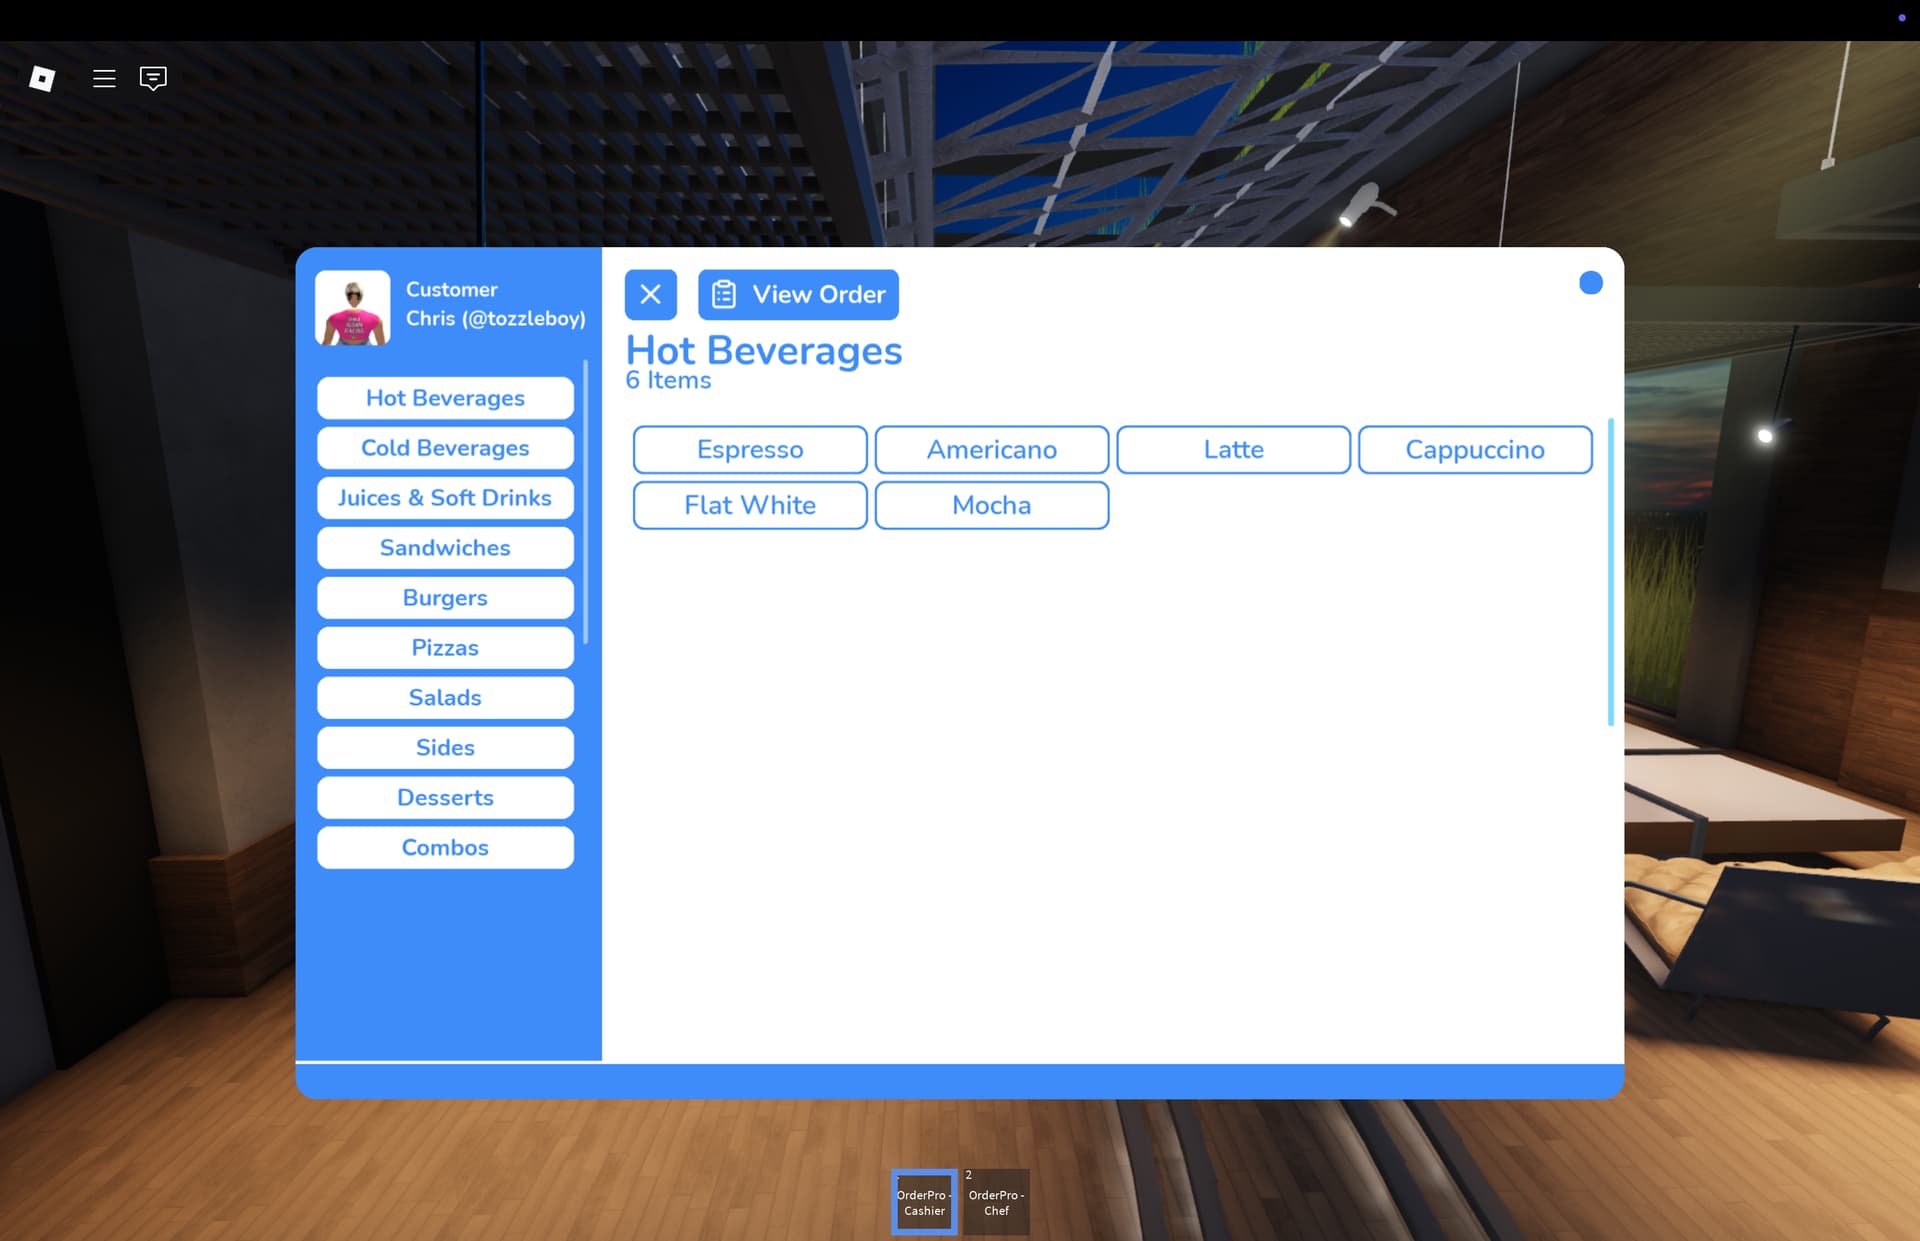This screenshot has height=1241, width=1920.
Task: Open the Pizzas category
Action: (445, 648)
